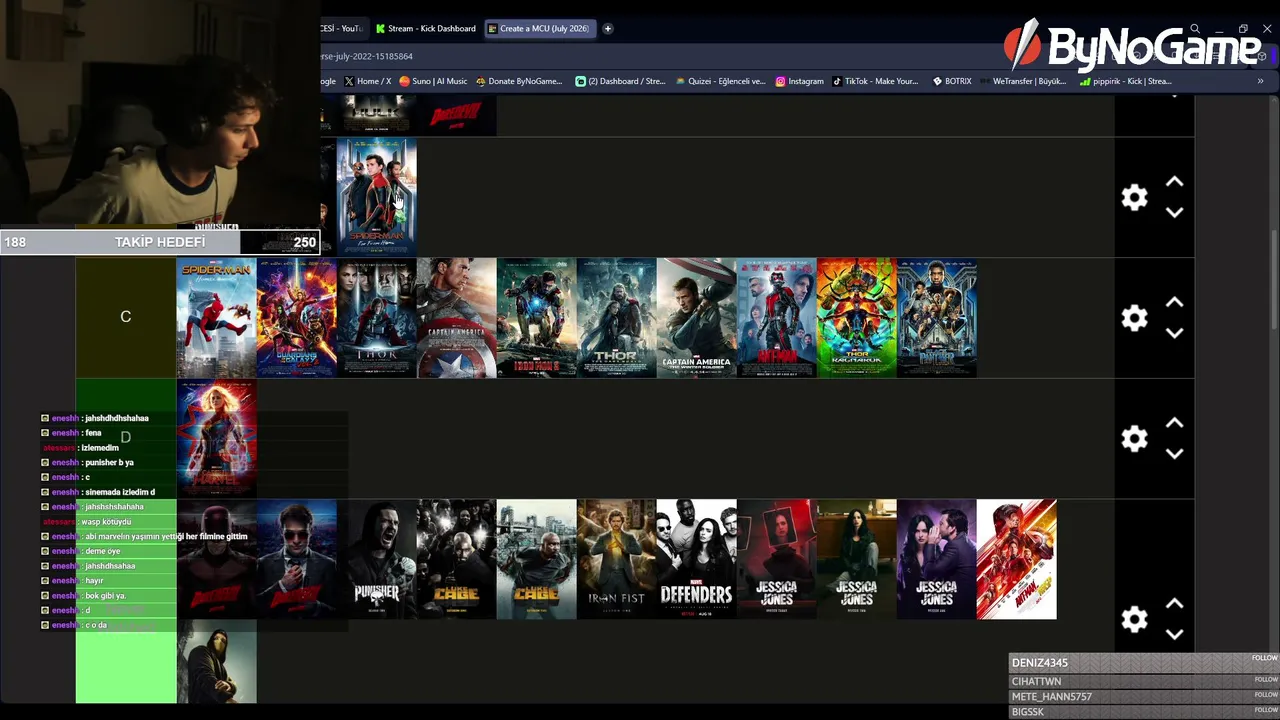Pick the Ant-Man poster in C tier
The image size is (1280, 720).
pyautogui.click(x=777, y=318)
